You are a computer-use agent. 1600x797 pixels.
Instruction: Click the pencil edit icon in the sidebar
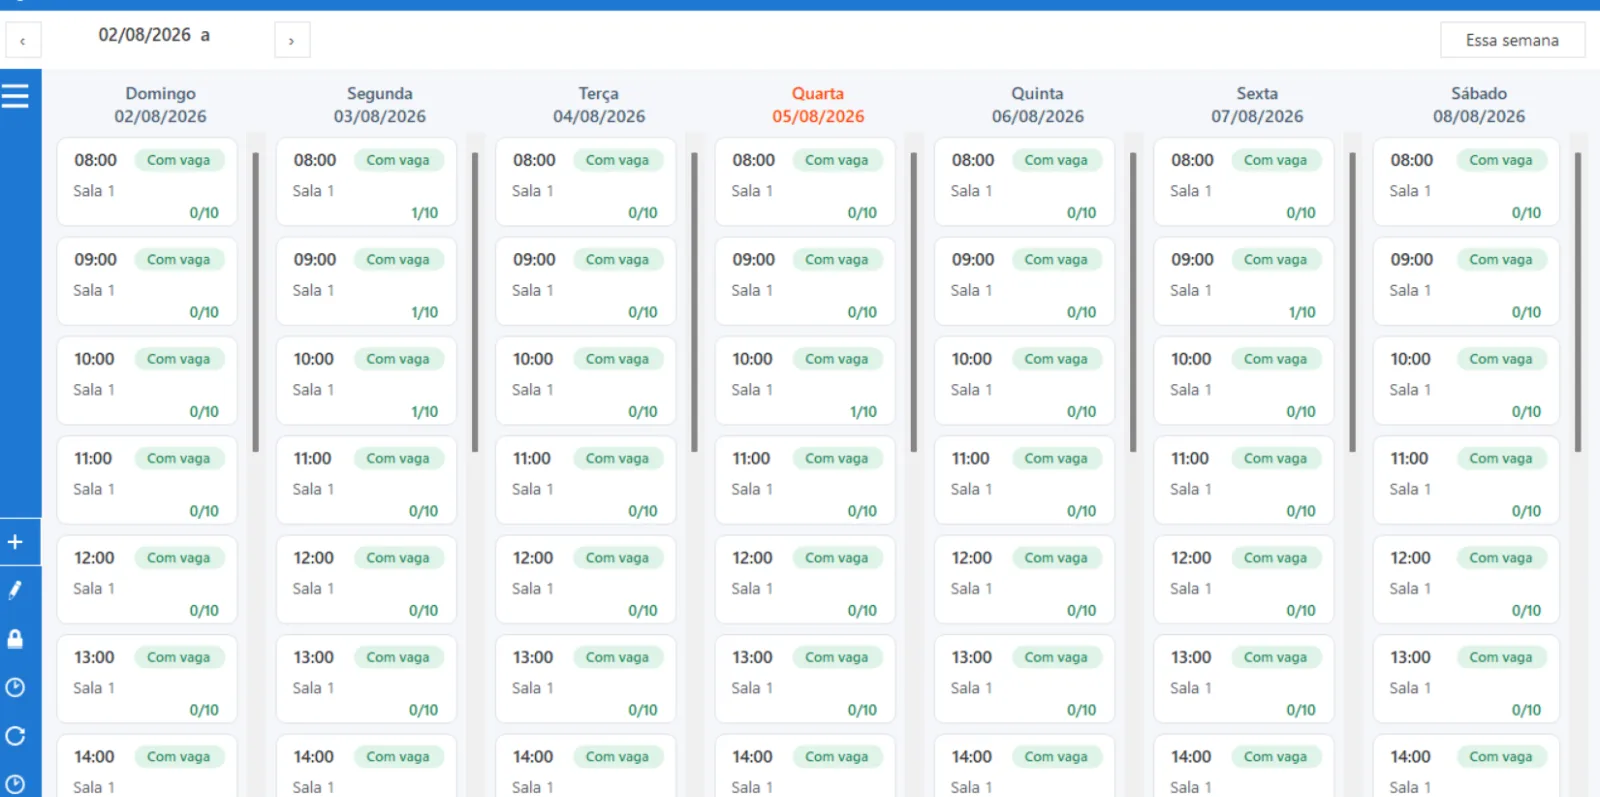pyautogui.click(x=15, y=590)
